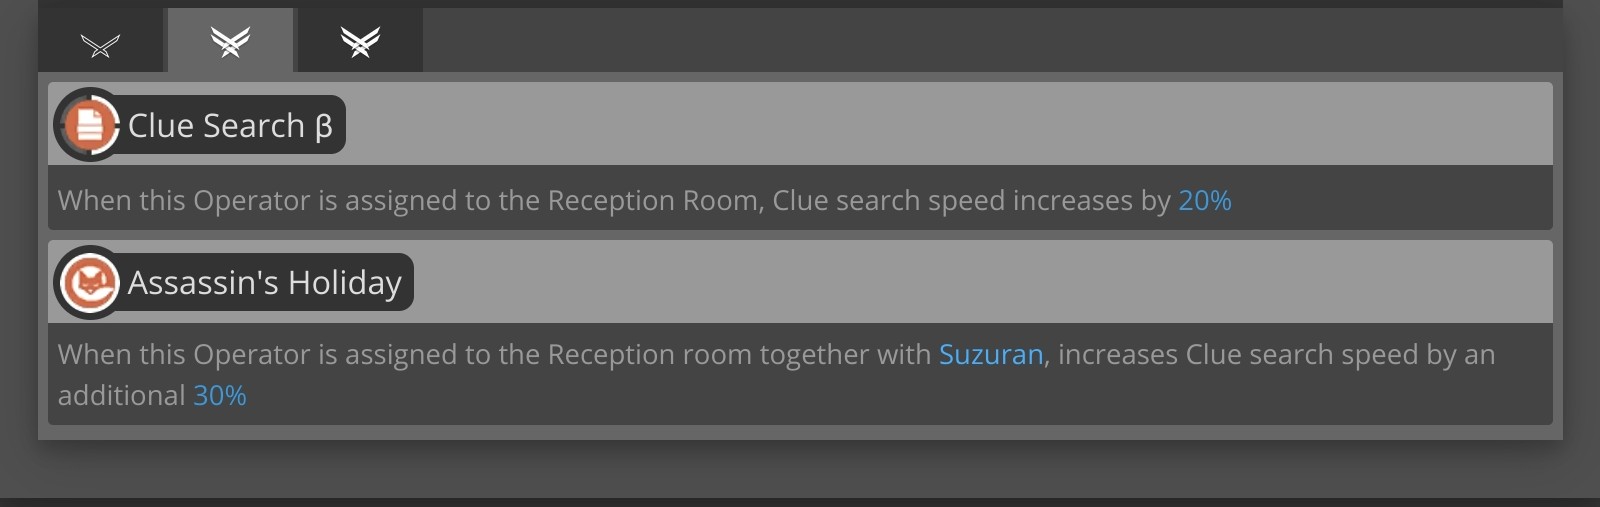Click the 30% value in Assassin's Holiday description

[219, 396]
